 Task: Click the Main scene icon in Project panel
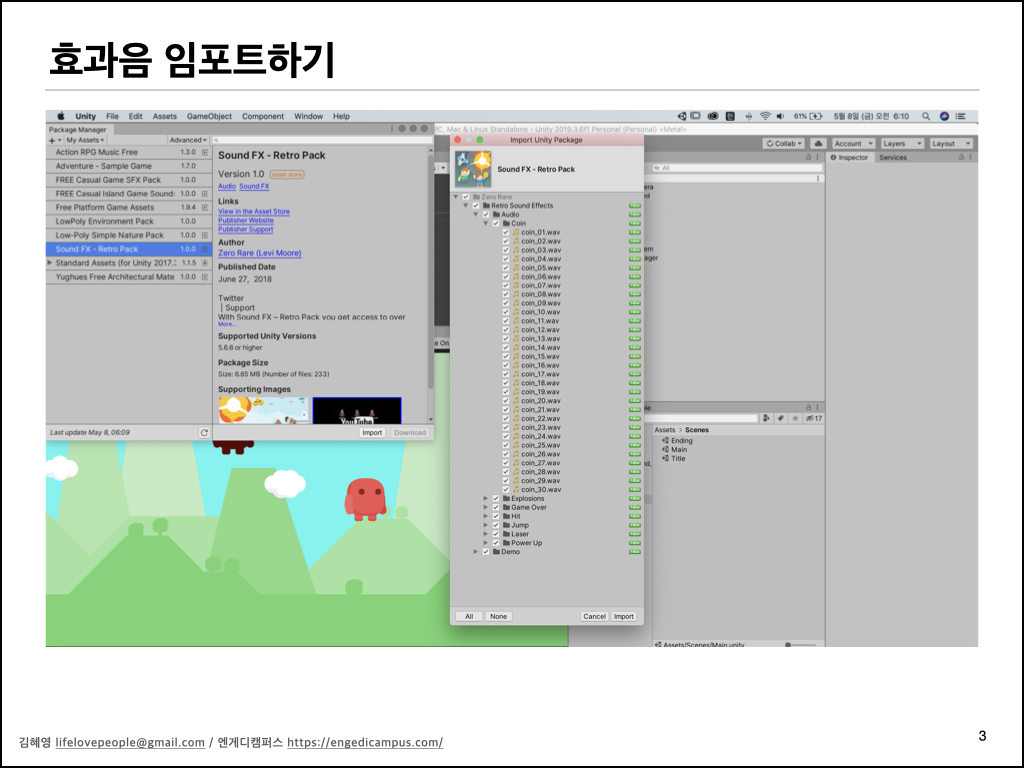tap(665, 449)
